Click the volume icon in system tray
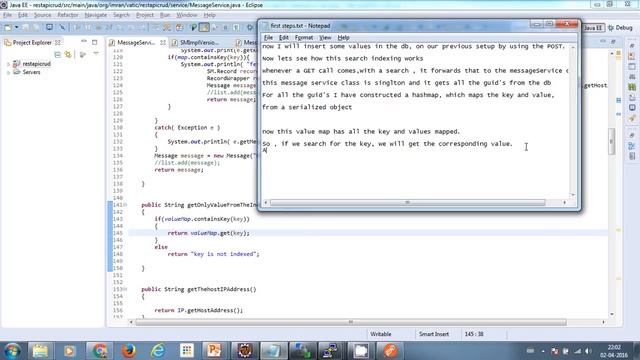This screenshot has height=360, width=640. [588, 351]
